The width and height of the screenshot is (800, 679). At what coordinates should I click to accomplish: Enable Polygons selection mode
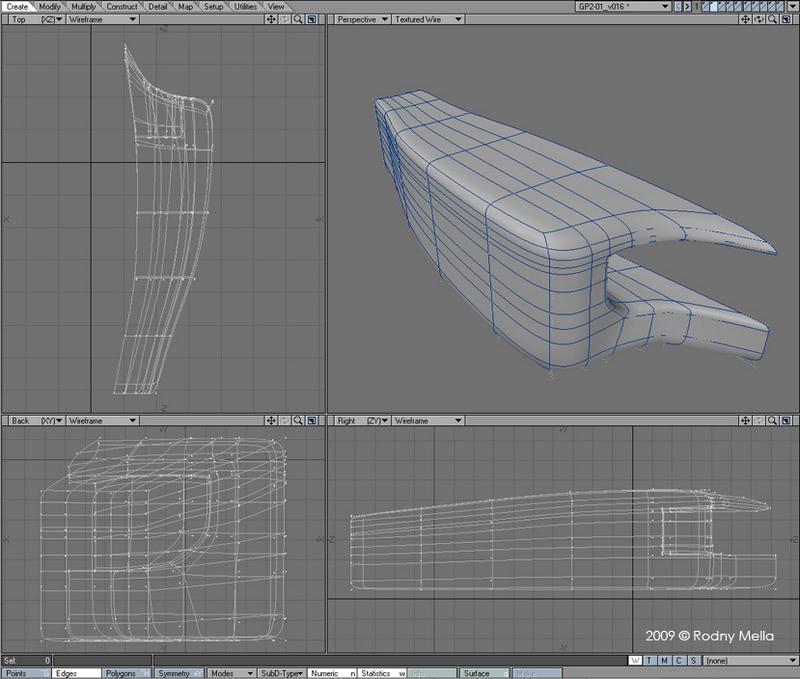(x=127, y=673)
